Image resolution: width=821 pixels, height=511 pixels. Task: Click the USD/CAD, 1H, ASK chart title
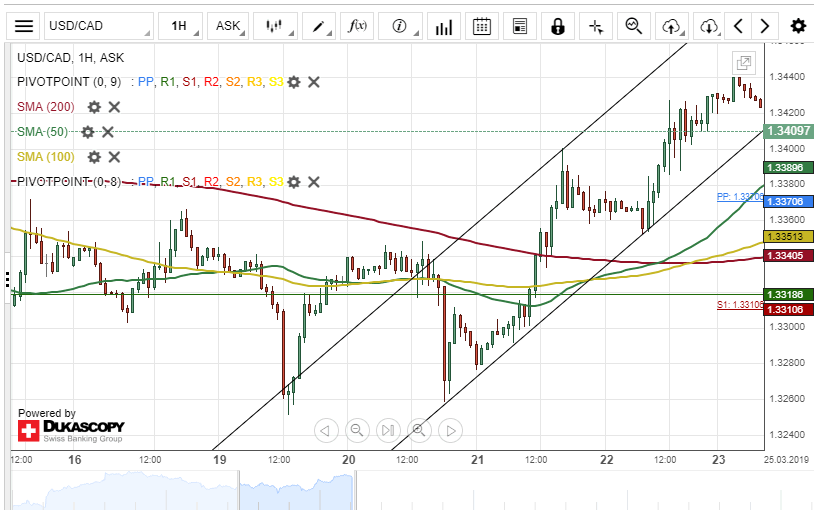click(70, 58)
